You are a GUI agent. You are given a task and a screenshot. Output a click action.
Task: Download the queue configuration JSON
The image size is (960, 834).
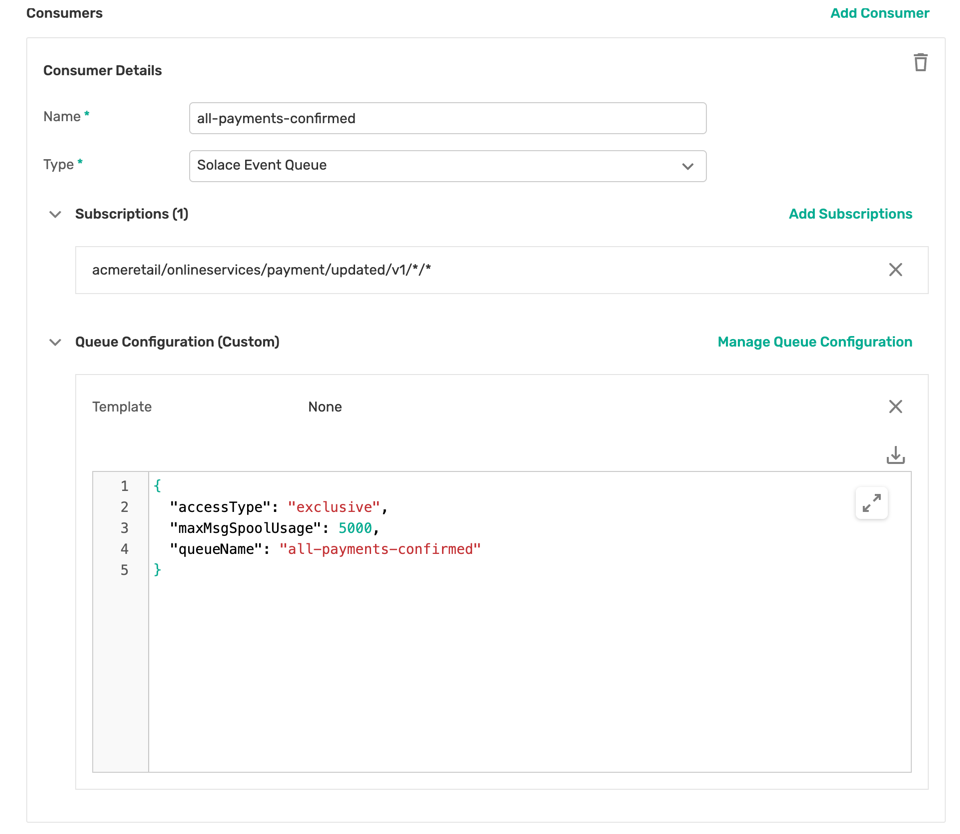tap(895, 454)
